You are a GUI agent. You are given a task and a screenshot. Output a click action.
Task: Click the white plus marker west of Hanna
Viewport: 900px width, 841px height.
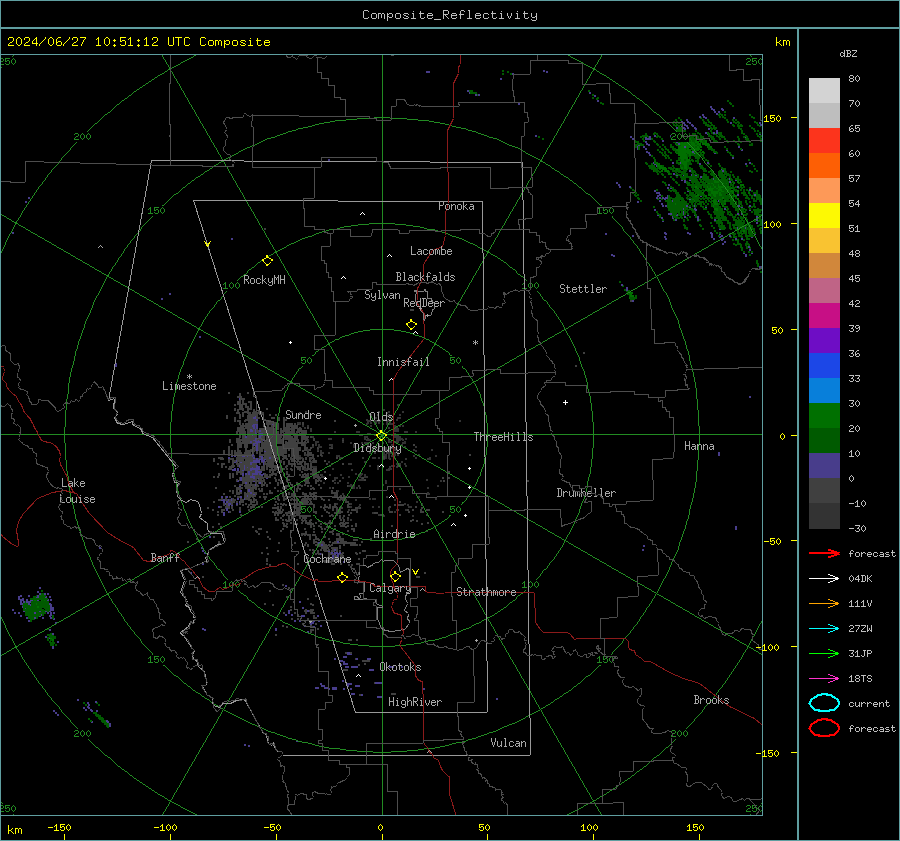pos(565,402)
